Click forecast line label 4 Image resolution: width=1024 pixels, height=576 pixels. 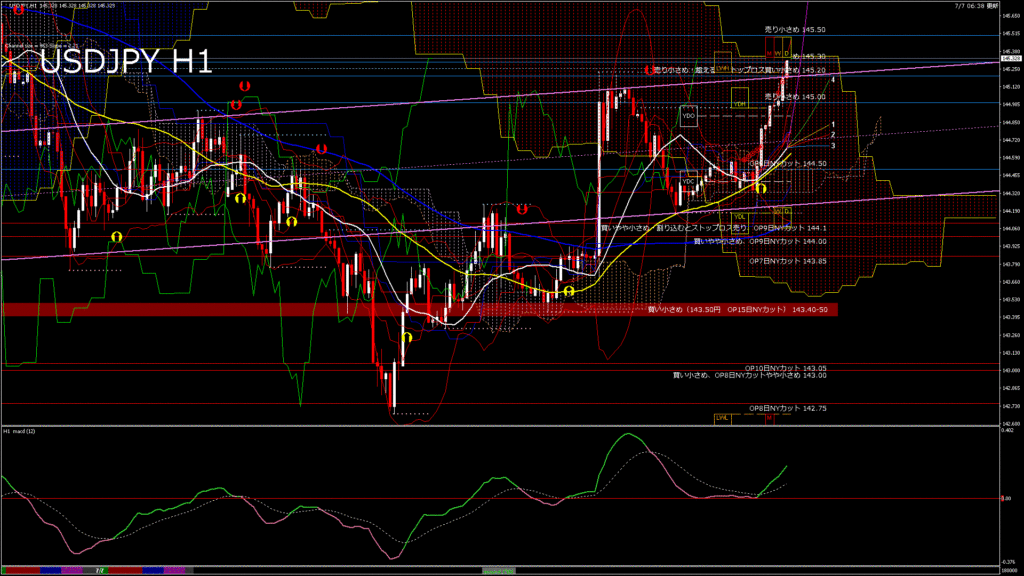click(x=833, y=80)
